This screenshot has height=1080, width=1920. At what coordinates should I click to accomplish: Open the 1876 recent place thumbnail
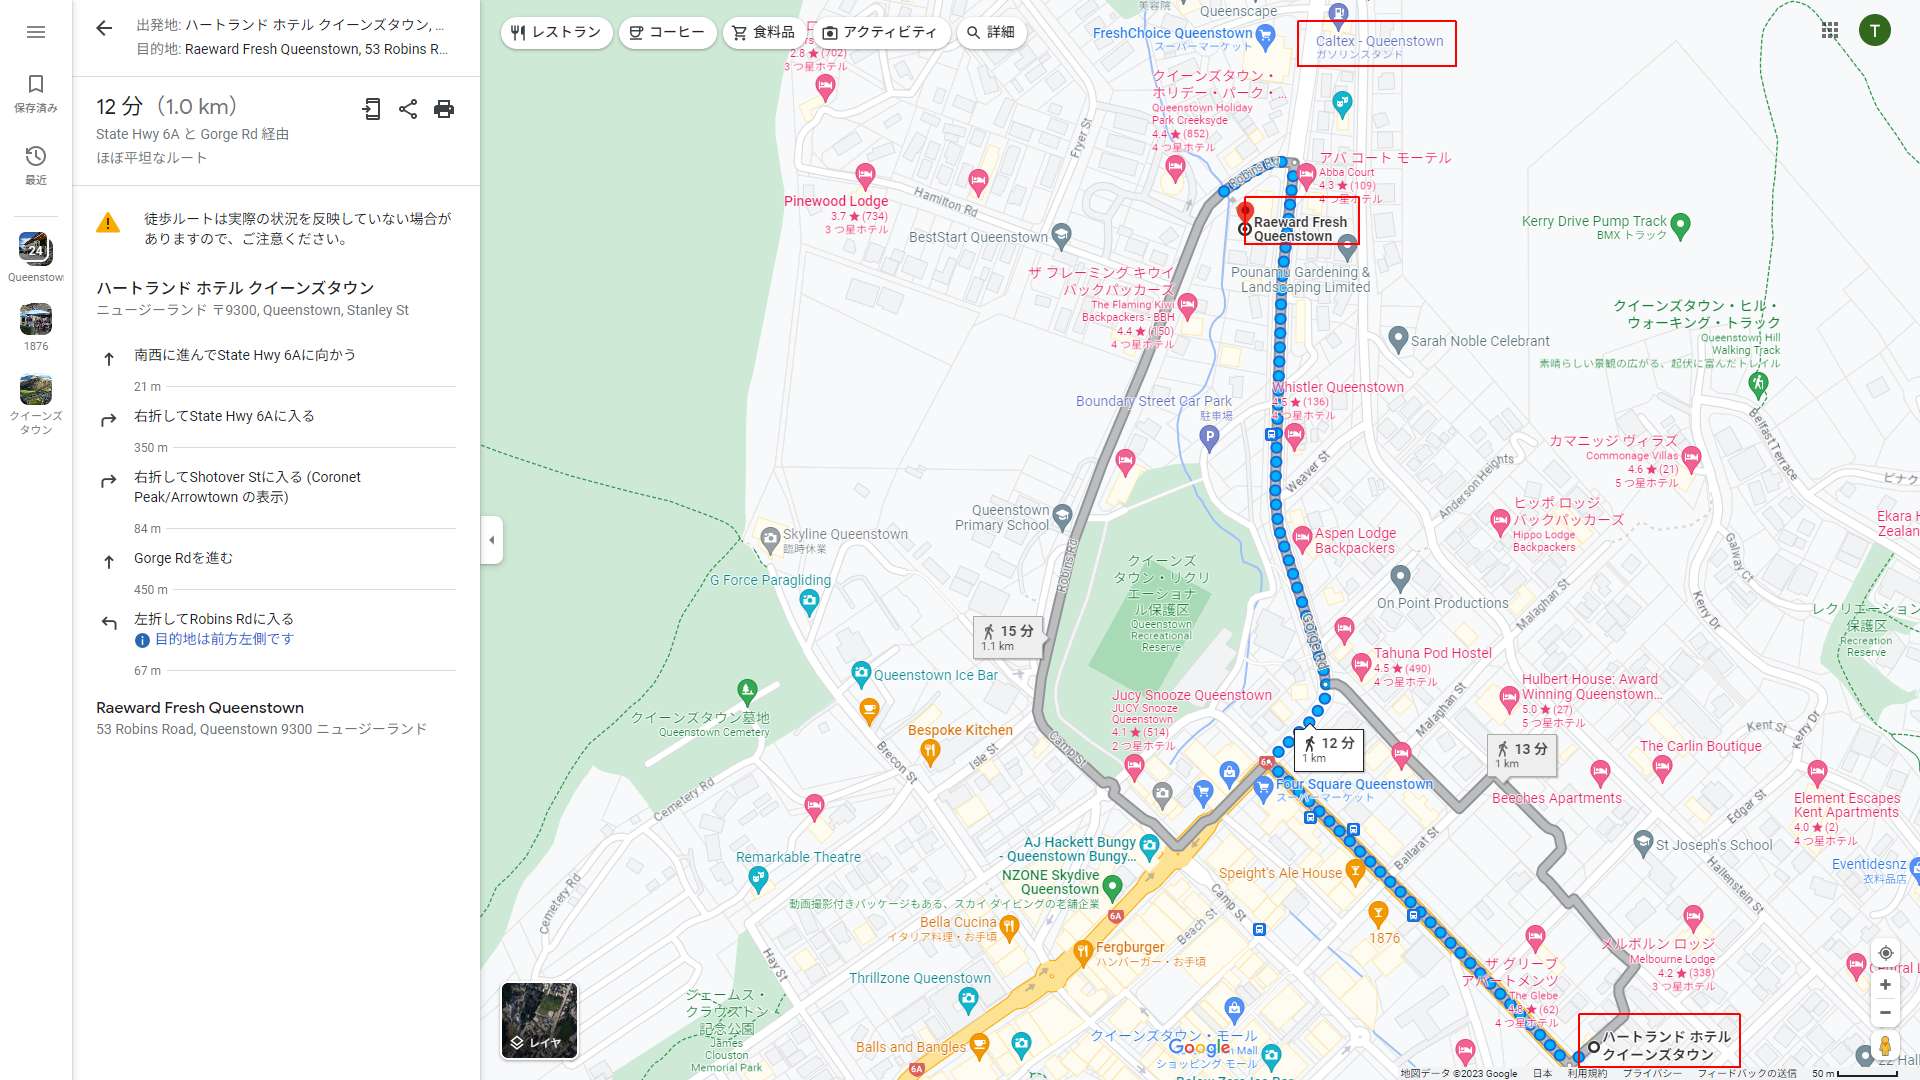pyautogui.click(x=36, y=327)
